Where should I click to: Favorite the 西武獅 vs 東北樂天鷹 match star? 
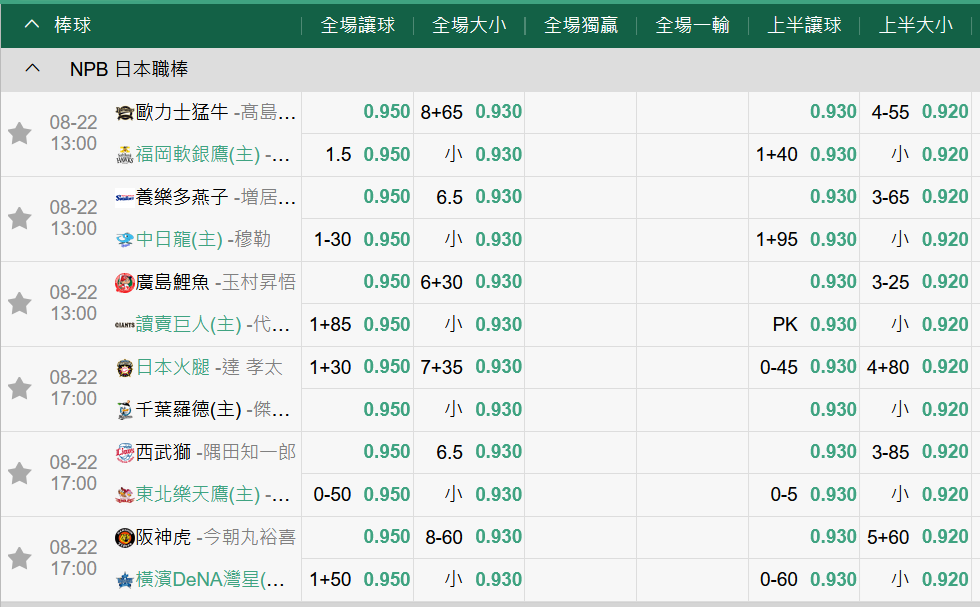[x=19, y=473]
